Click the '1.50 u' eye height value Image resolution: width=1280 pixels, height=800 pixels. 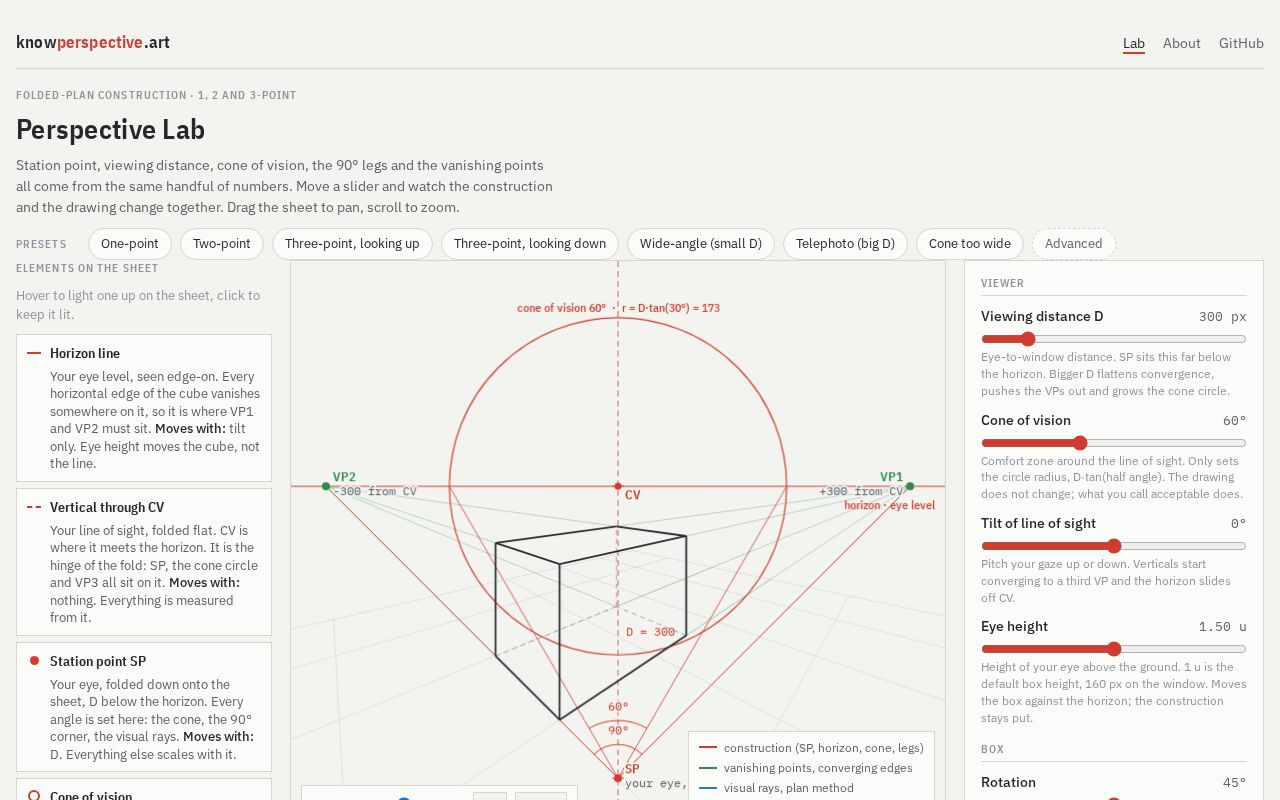pyautogui.click(x=1222, y=627)
